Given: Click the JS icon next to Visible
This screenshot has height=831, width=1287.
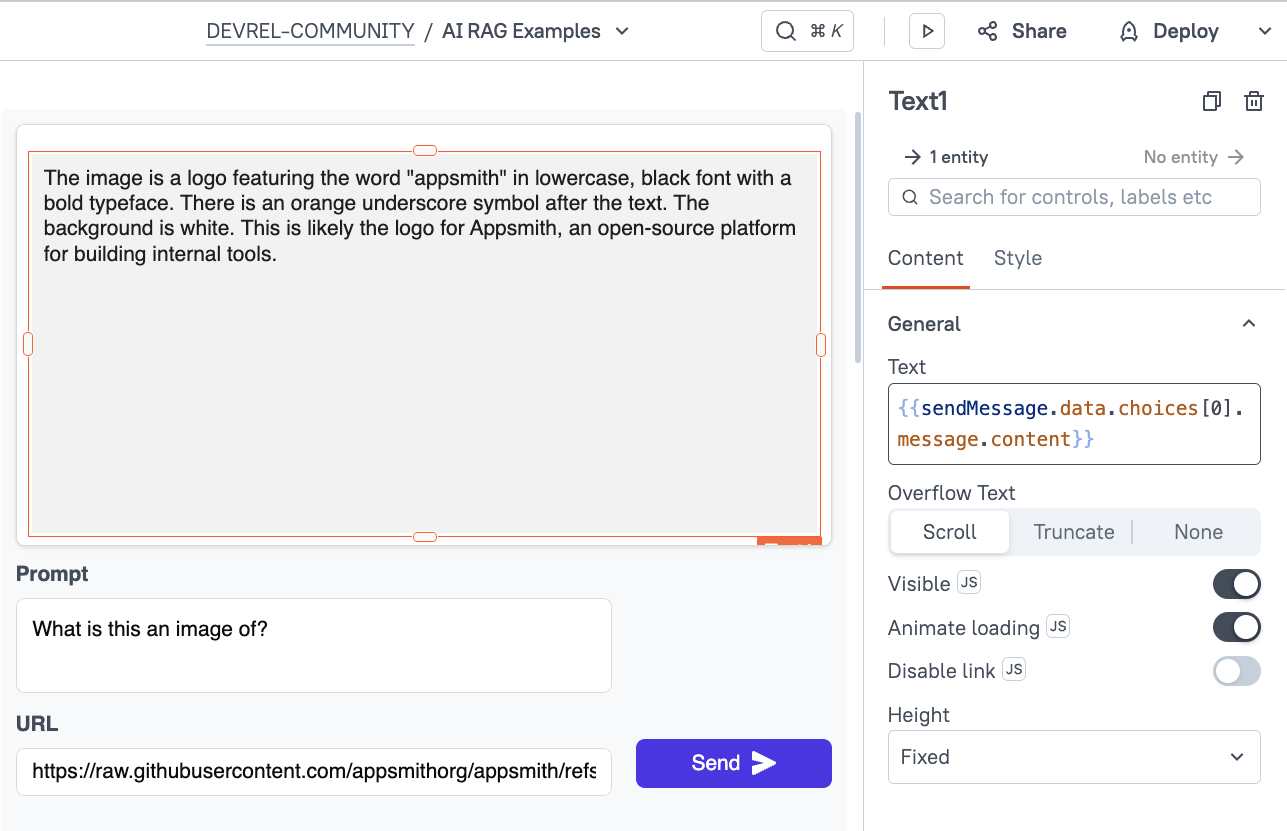Looking at the screenshot, I should [x=968, y=583].
